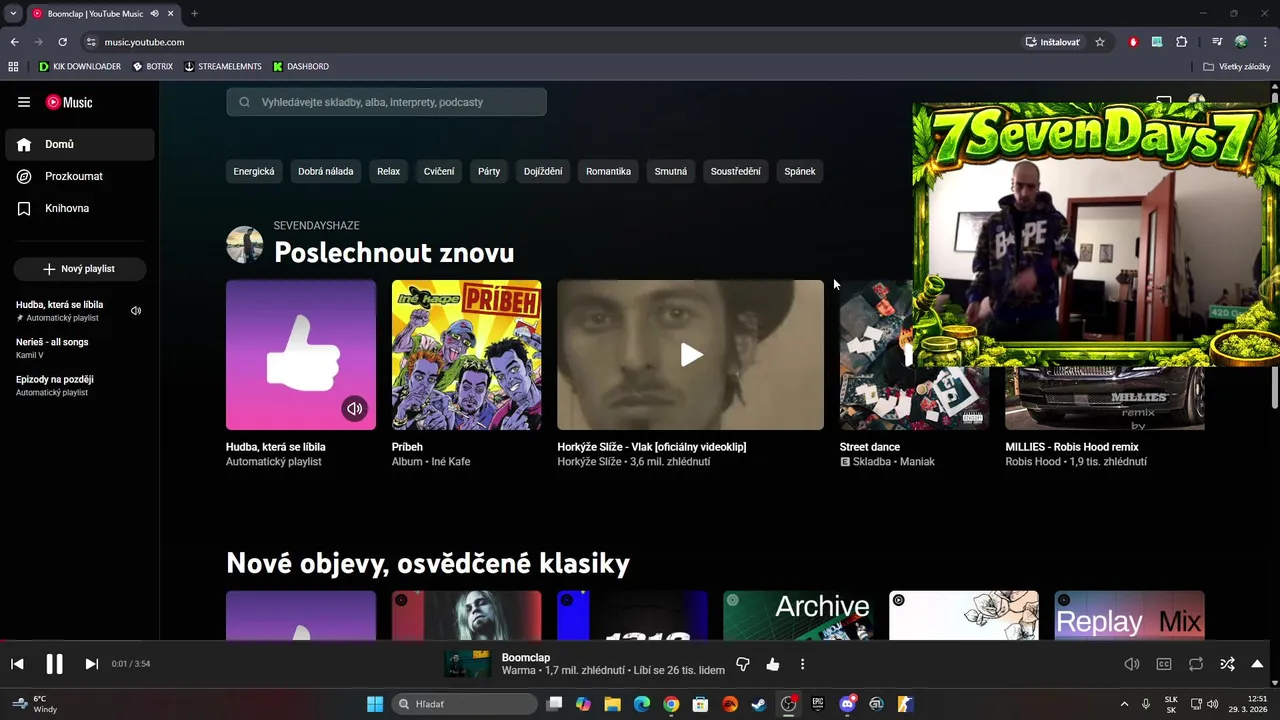Image resolution: width=1280 pixels, height=720 pixels.
Task: Pause the current song
Action: [54, 664]
